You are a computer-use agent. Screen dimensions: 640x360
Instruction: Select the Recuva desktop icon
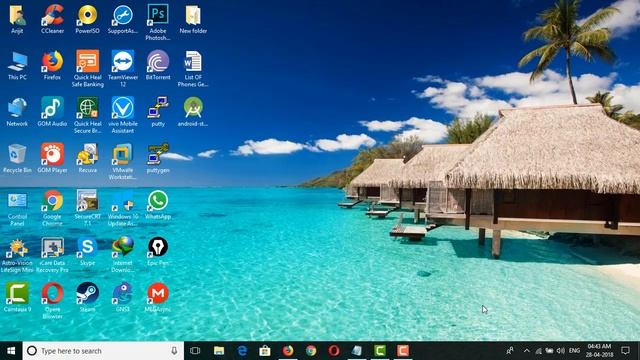pos(87,158)
